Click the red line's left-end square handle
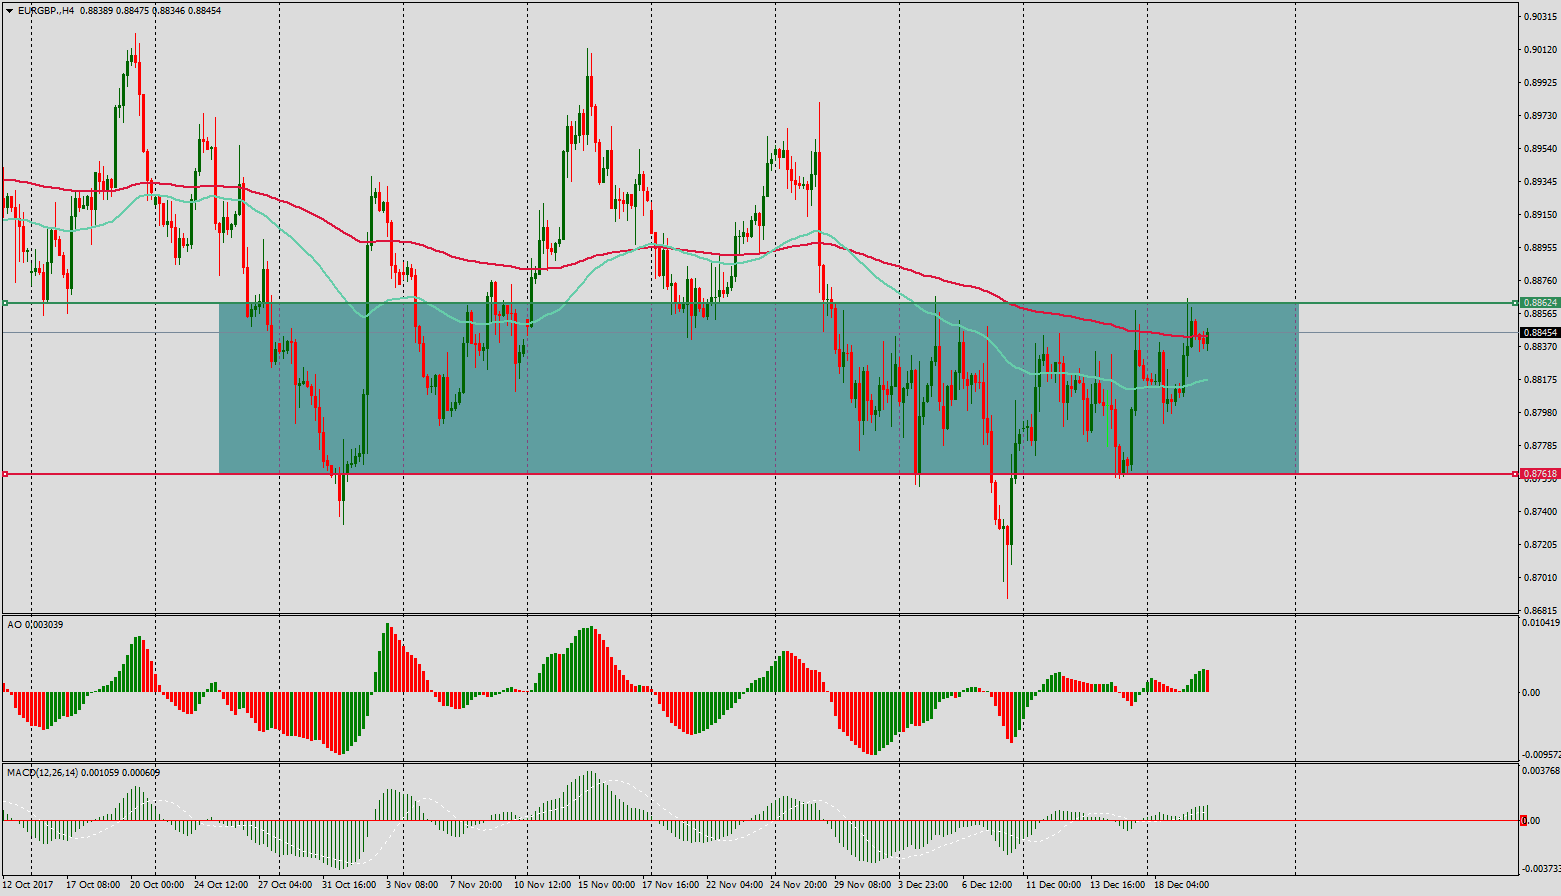Screen dimensions: 1561x896 (x=5, y=474)
